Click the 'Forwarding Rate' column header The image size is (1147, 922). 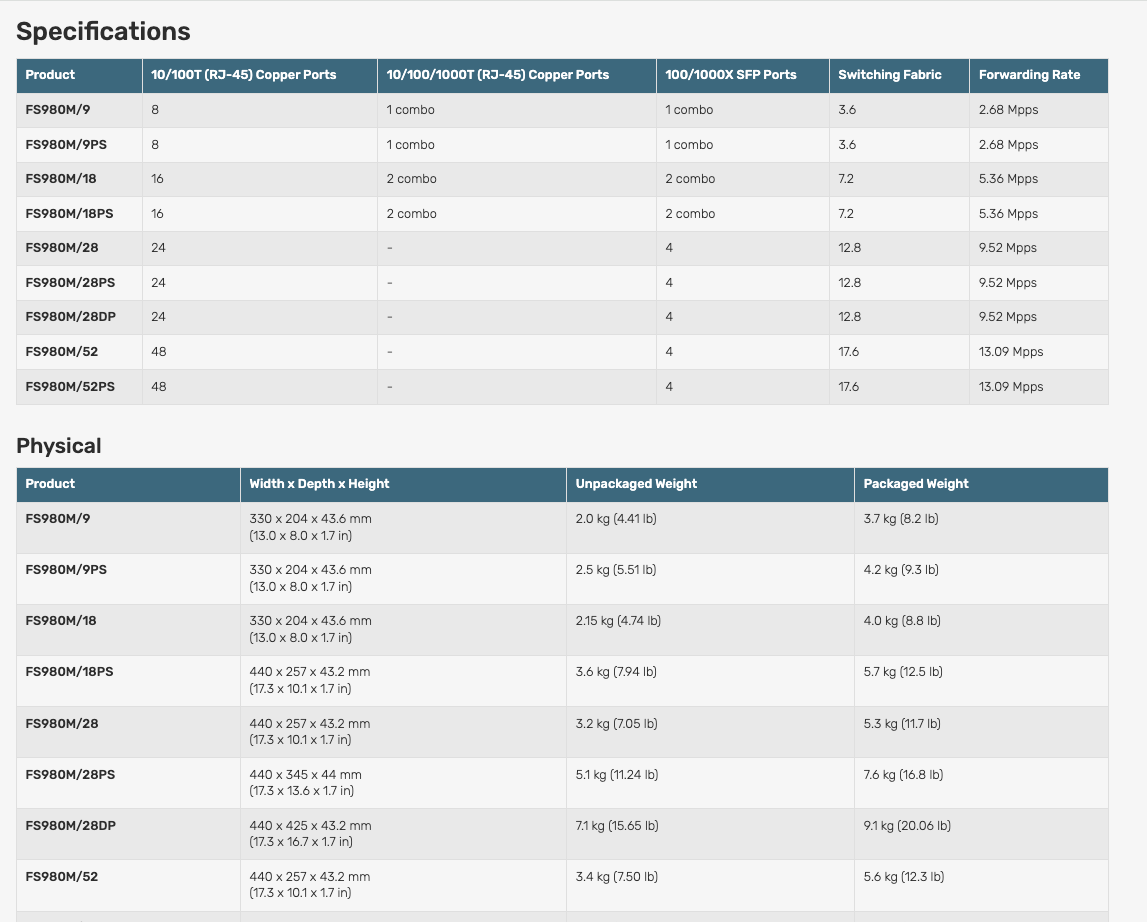[1029, 75]
